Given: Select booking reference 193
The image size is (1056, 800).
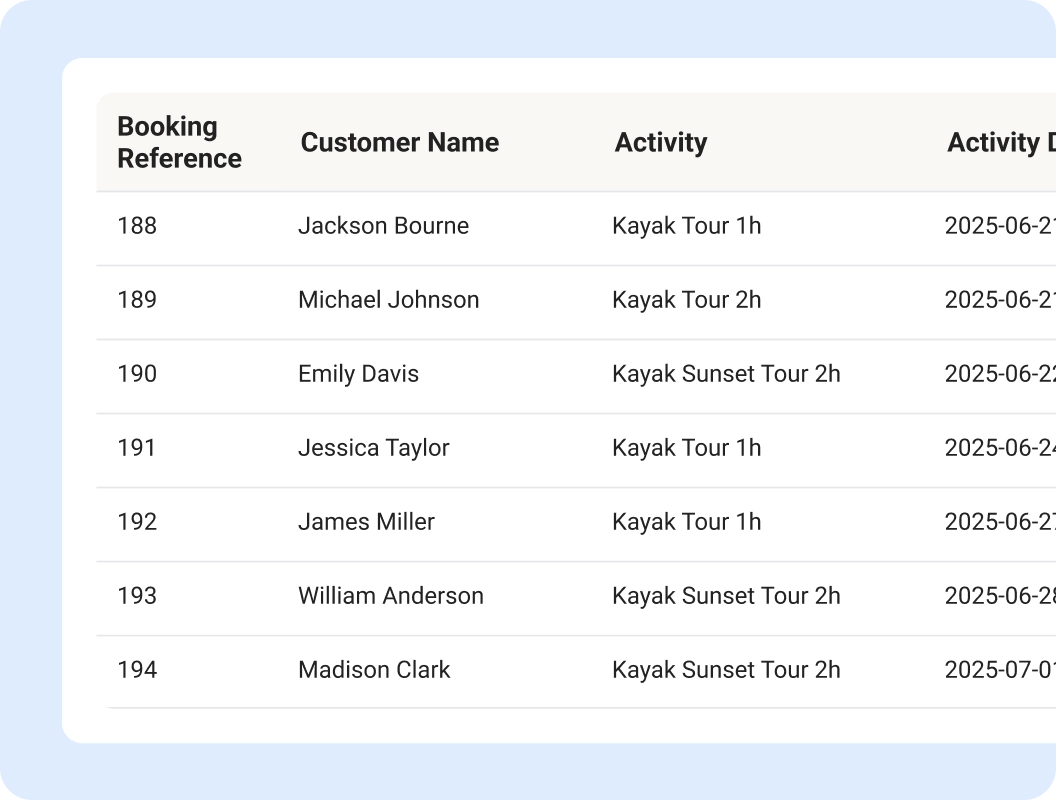Looking at the screenshot, I should (137, 596).
